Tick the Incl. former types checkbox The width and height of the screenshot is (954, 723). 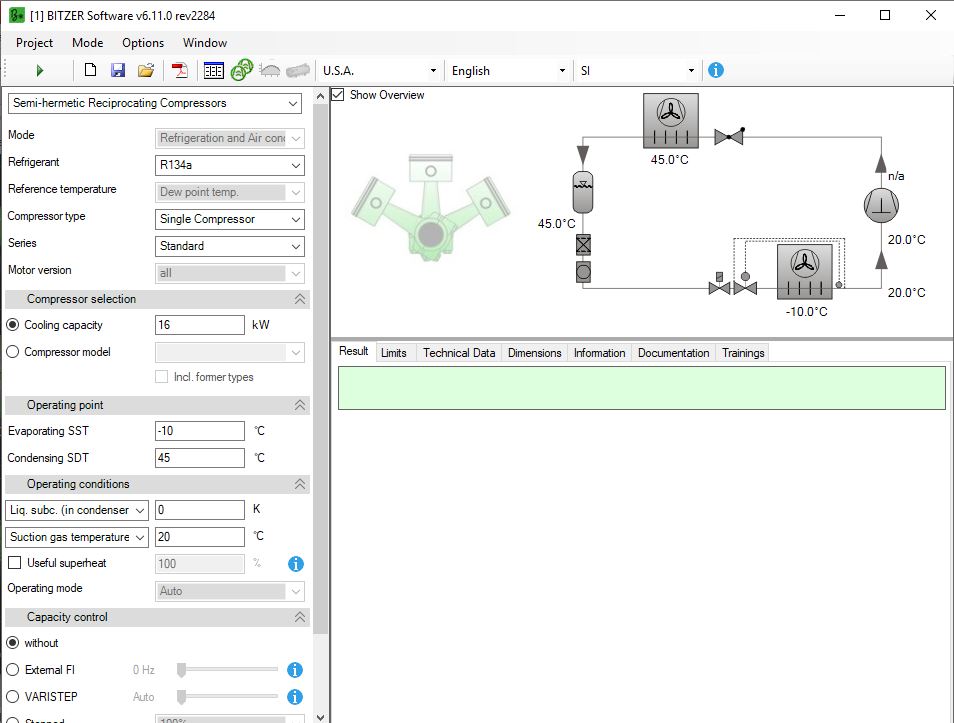162,377
